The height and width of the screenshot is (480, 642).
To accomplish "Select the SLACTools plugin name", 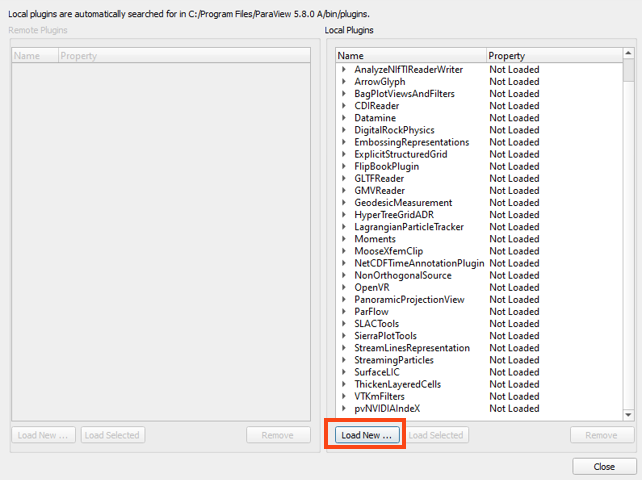I will point(376,324).
